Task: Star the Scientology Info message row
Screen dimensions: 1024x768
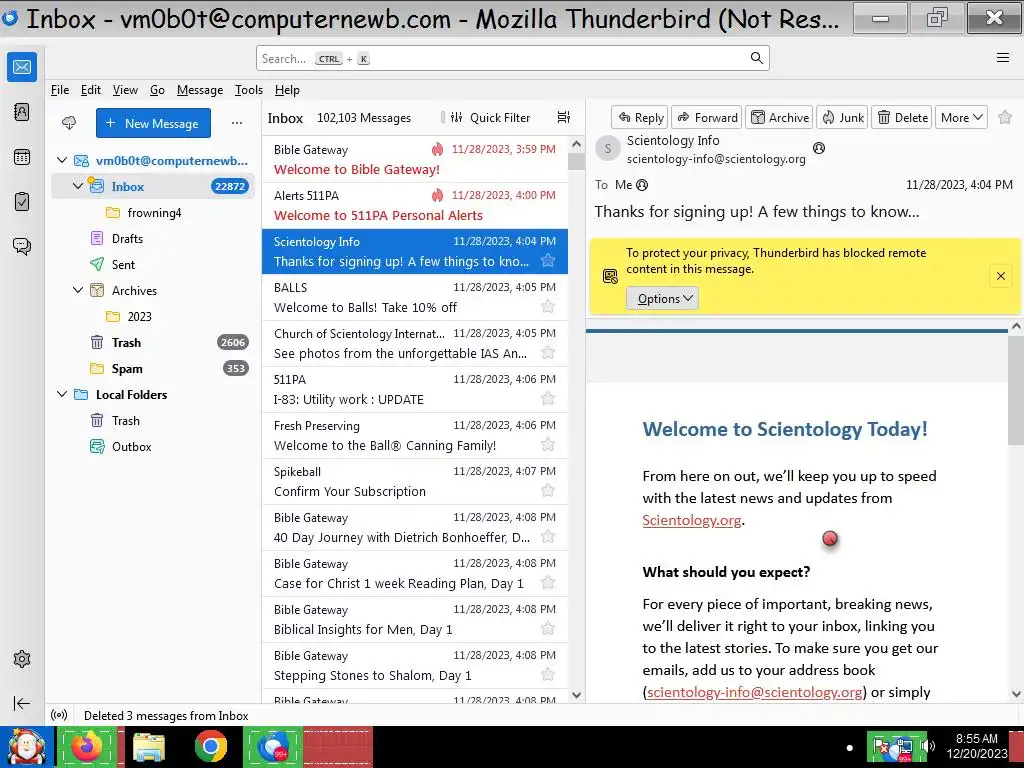Action: click(x=548, y=261)
